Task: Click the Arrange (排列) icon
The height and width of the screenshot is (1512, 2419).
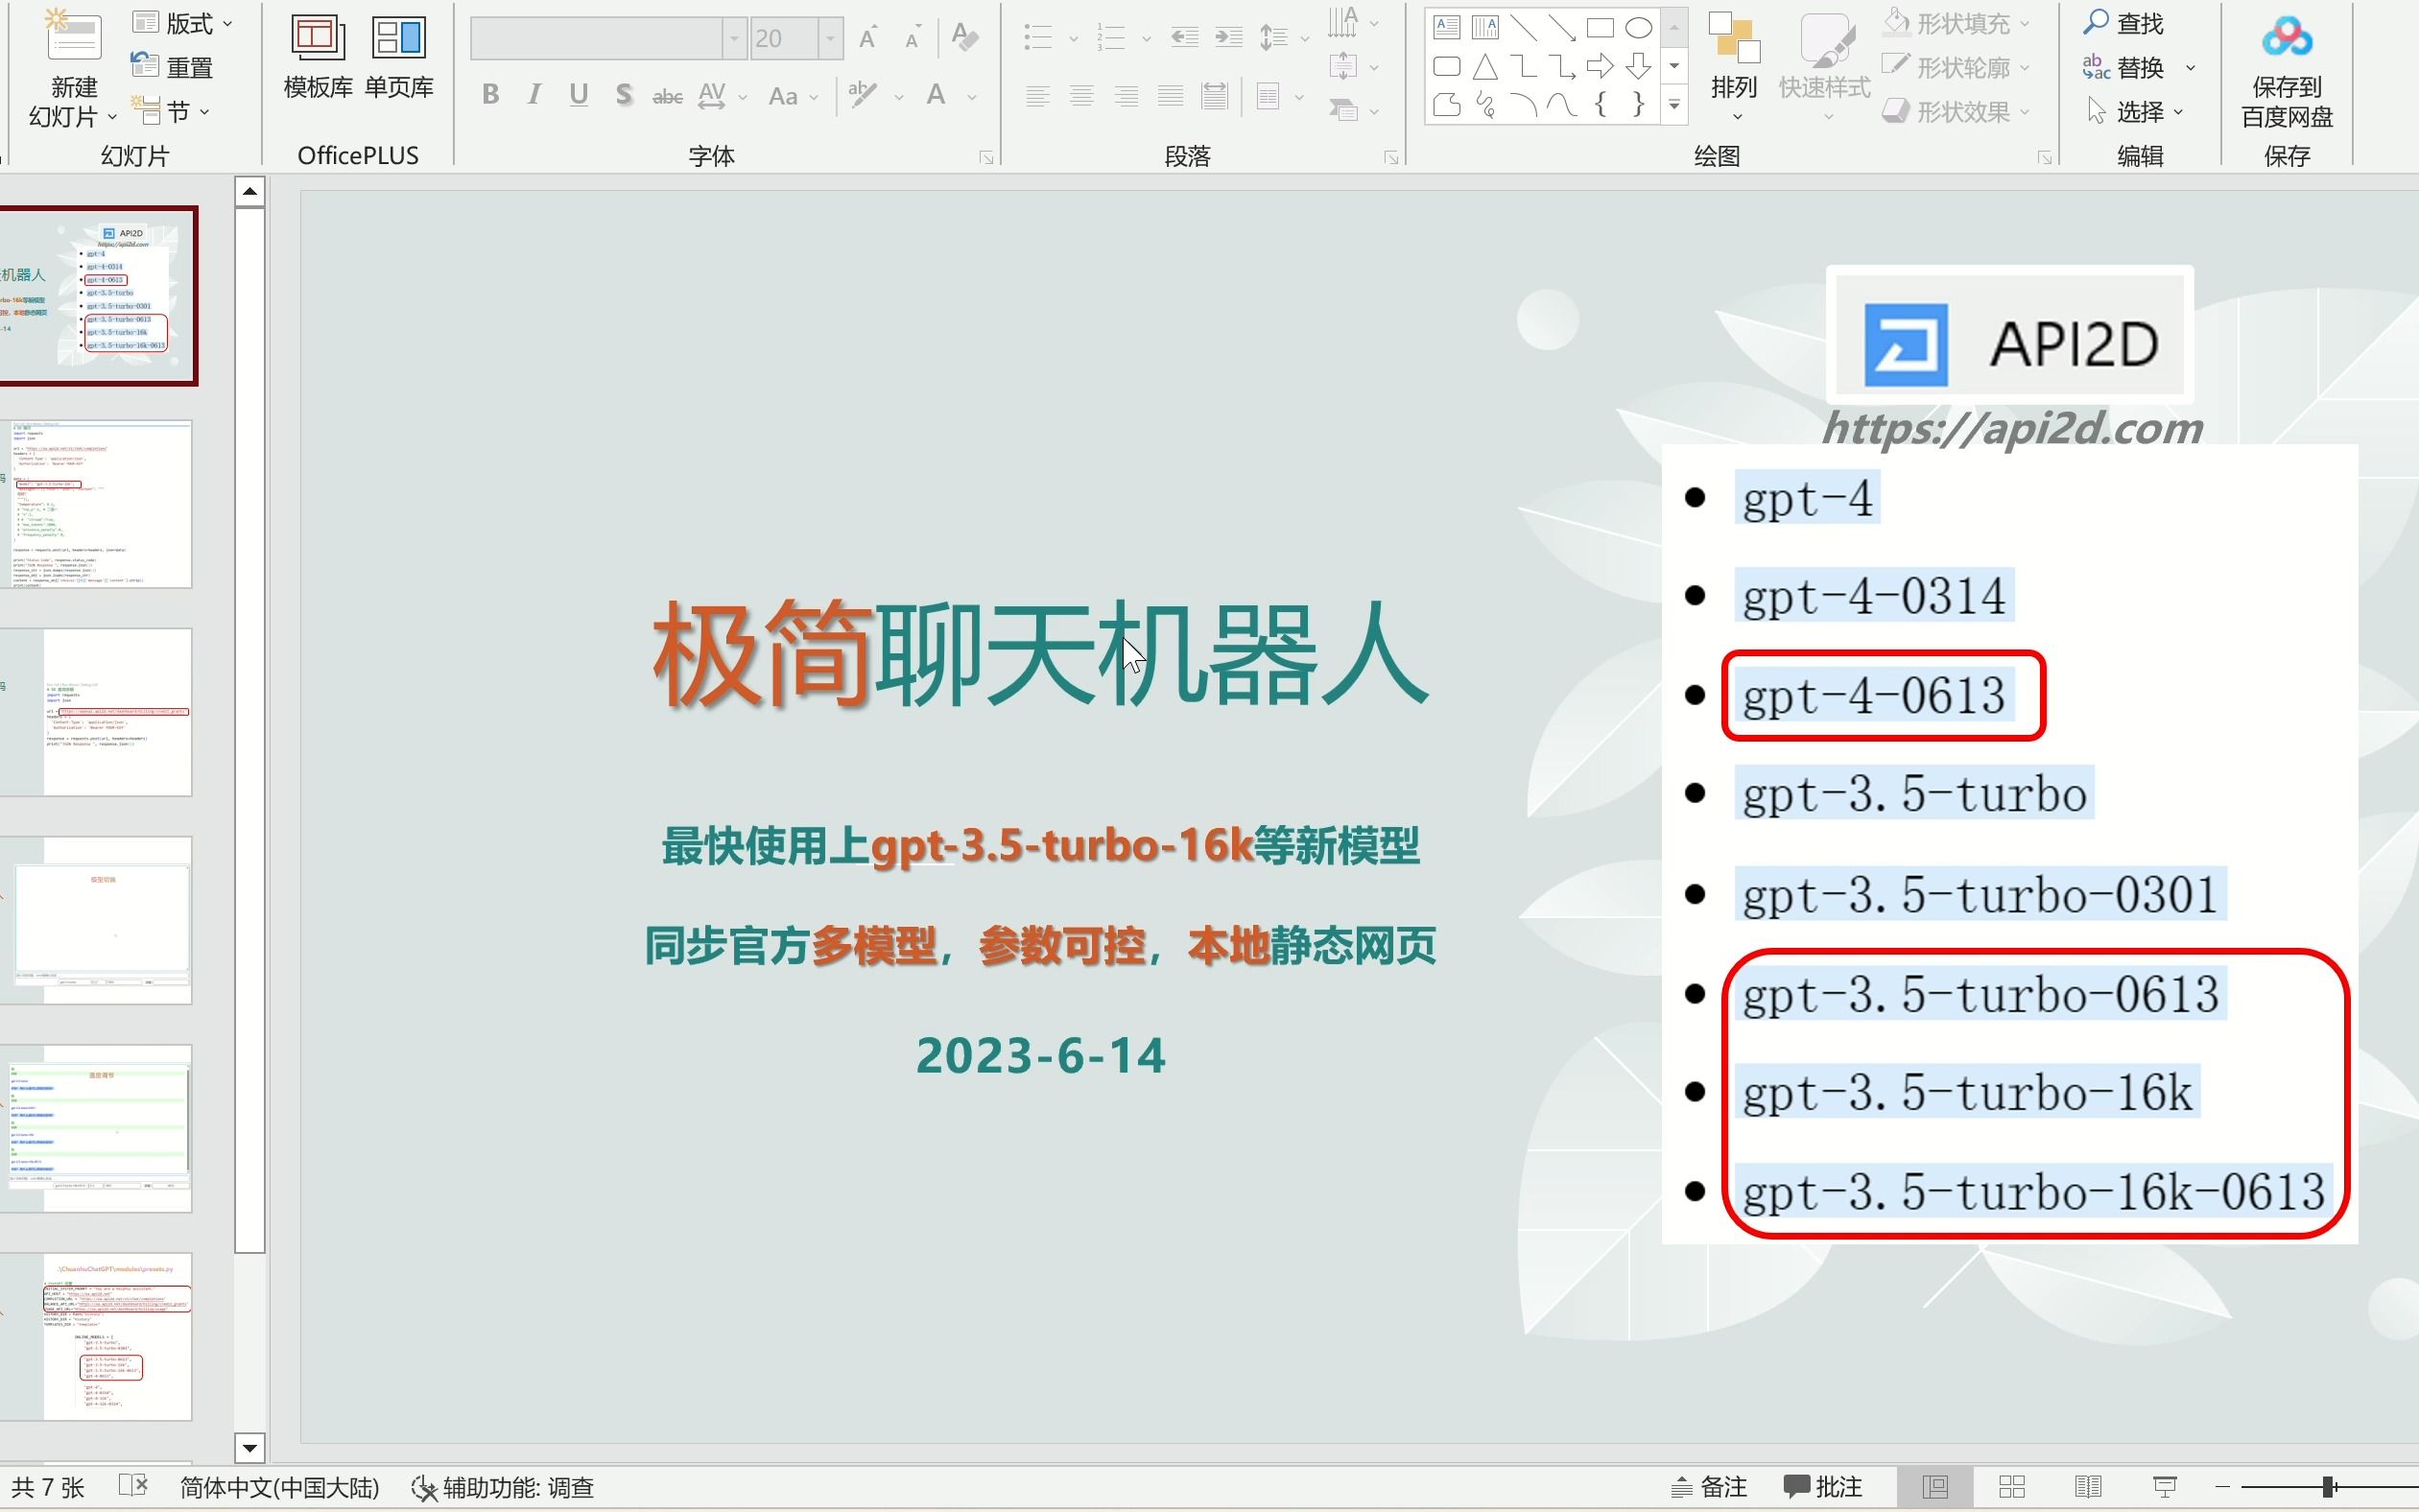Action: pos(1733,40)
